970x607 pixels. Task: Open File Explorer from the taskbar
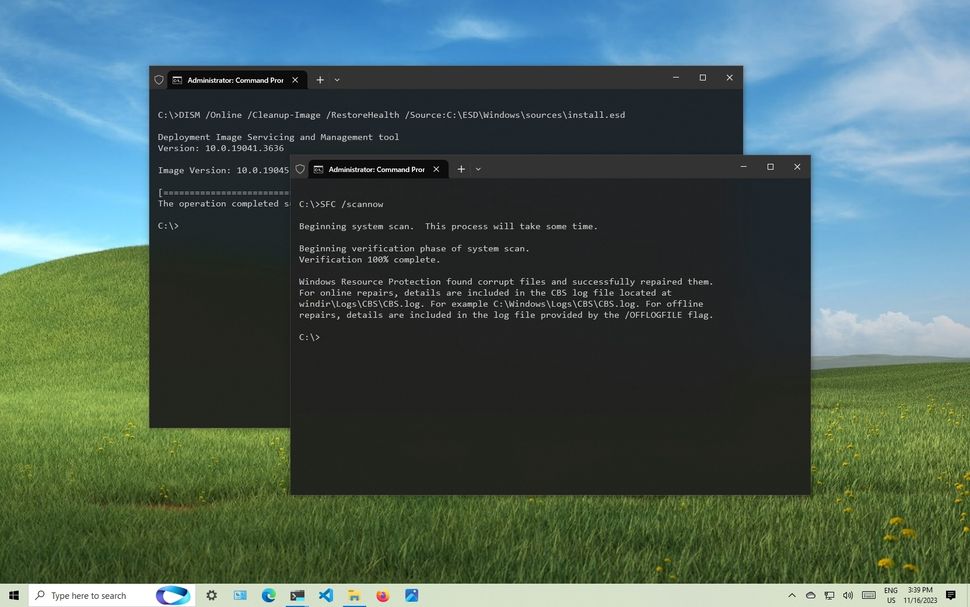point(354,595)
